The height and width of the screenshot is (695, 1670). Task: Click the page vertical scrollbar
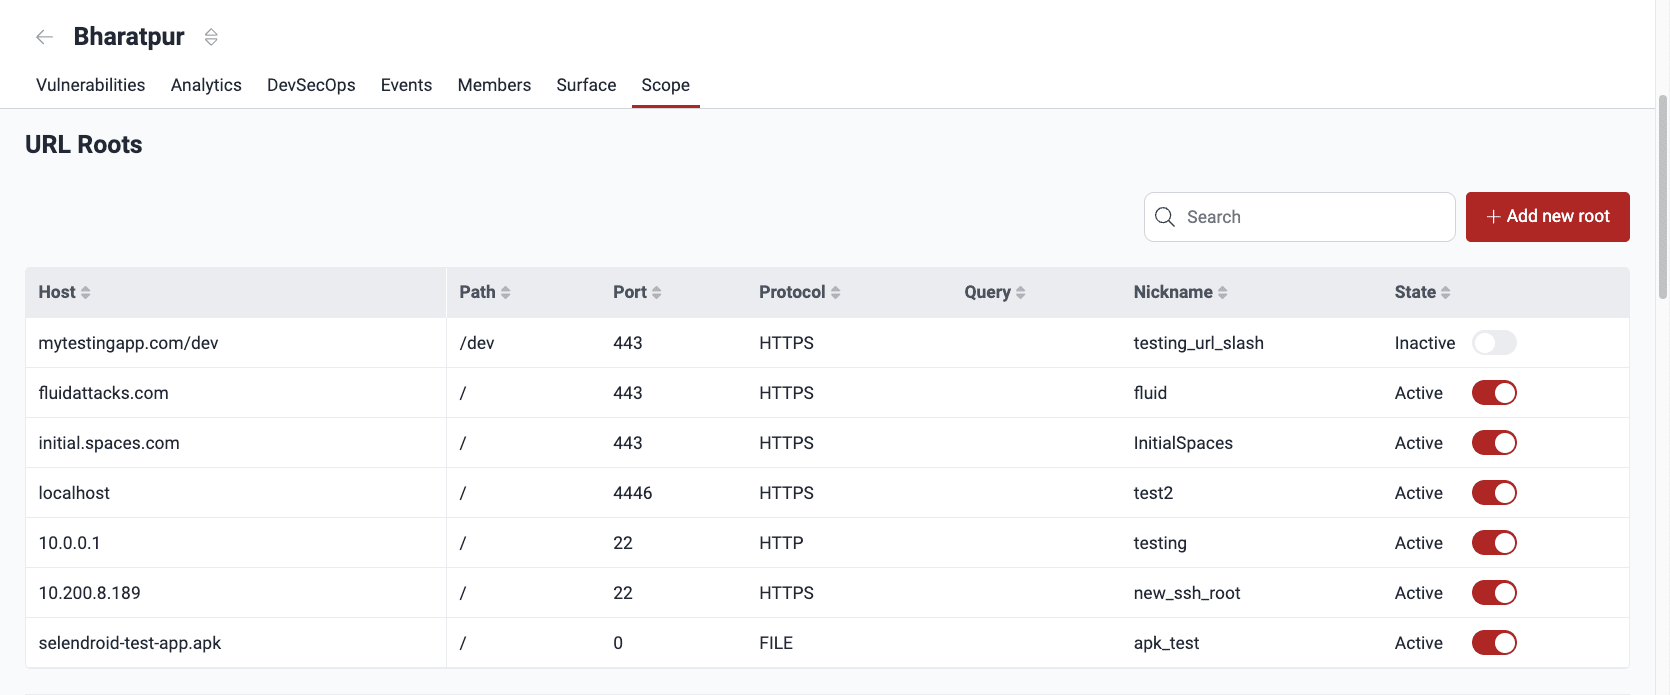[1663, 197]
